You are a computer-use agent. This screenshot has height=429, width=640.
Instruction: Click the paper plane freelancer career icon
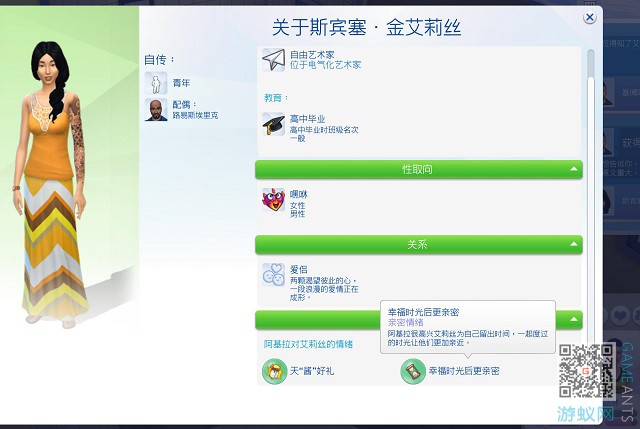click(x=273, y=60)
